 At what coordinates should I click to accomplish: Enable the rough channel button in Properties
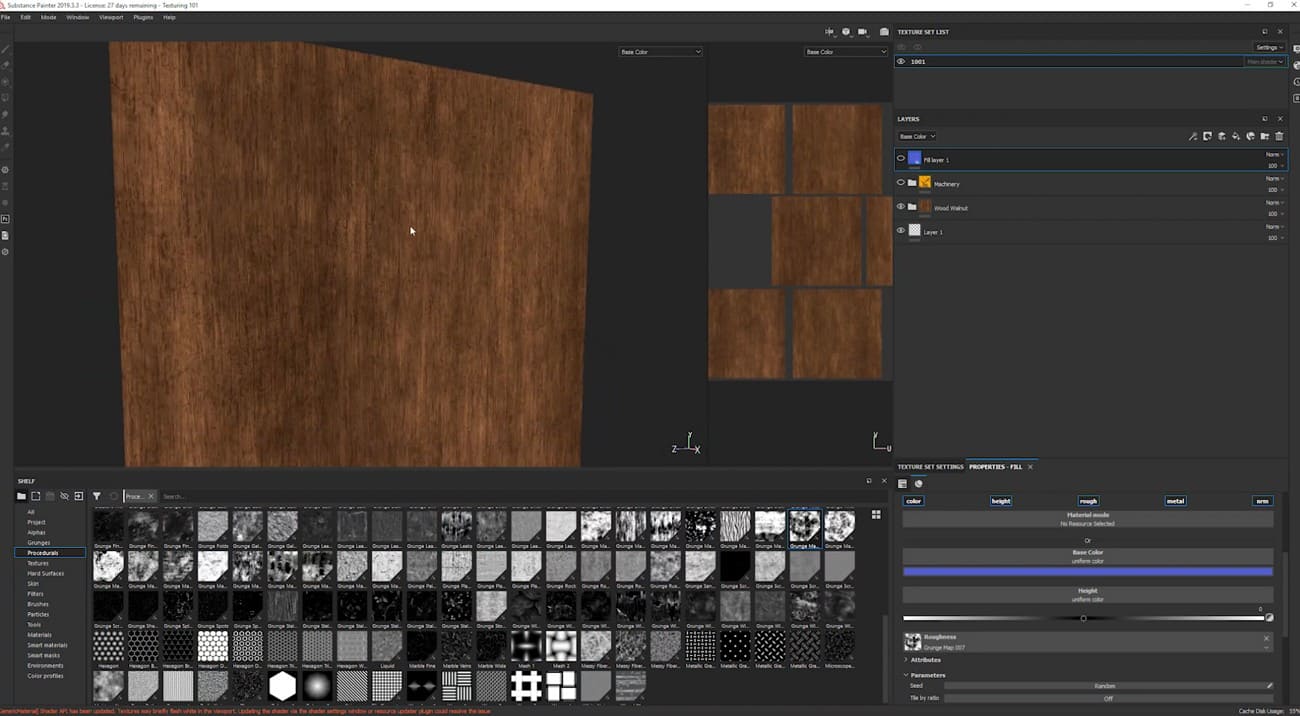point(1088,501)
